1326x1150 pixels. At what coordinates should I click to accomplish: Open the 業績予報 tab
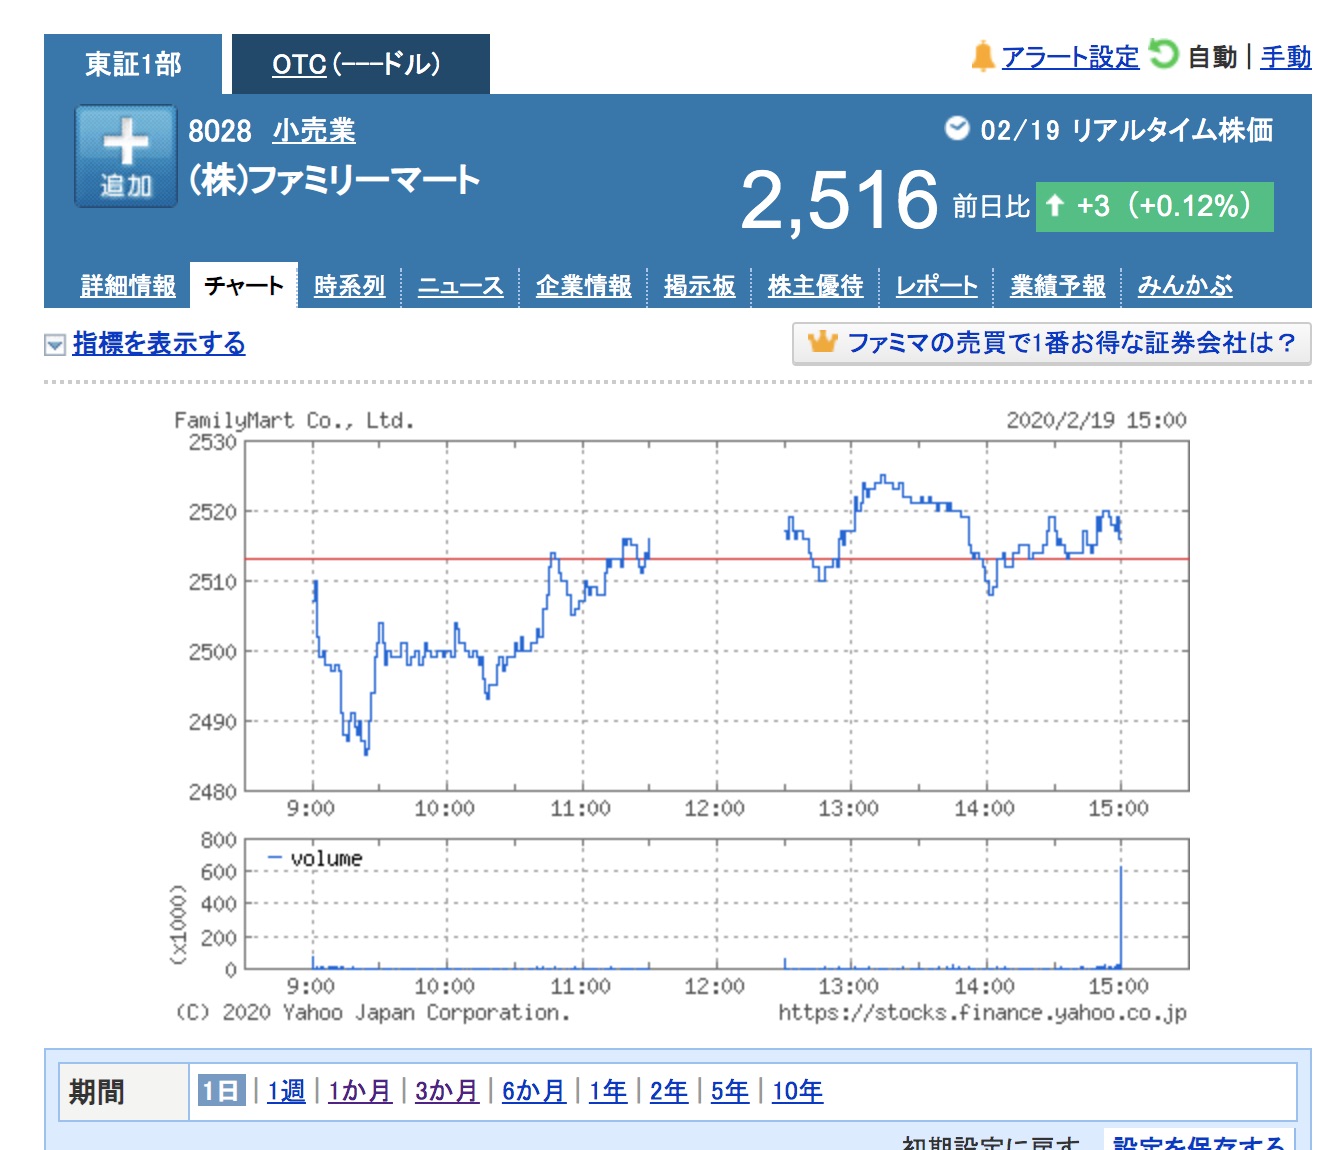[x=1057, y=286]
